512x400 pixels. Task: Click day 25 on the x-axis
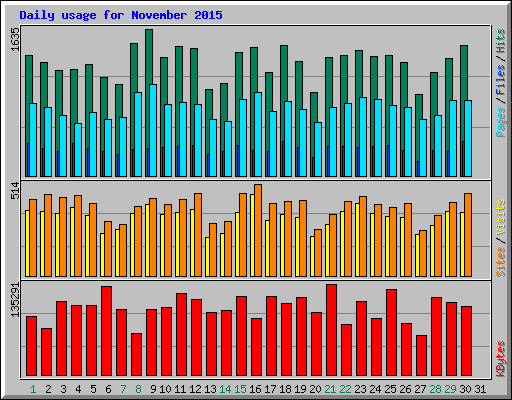click(390, 389)
